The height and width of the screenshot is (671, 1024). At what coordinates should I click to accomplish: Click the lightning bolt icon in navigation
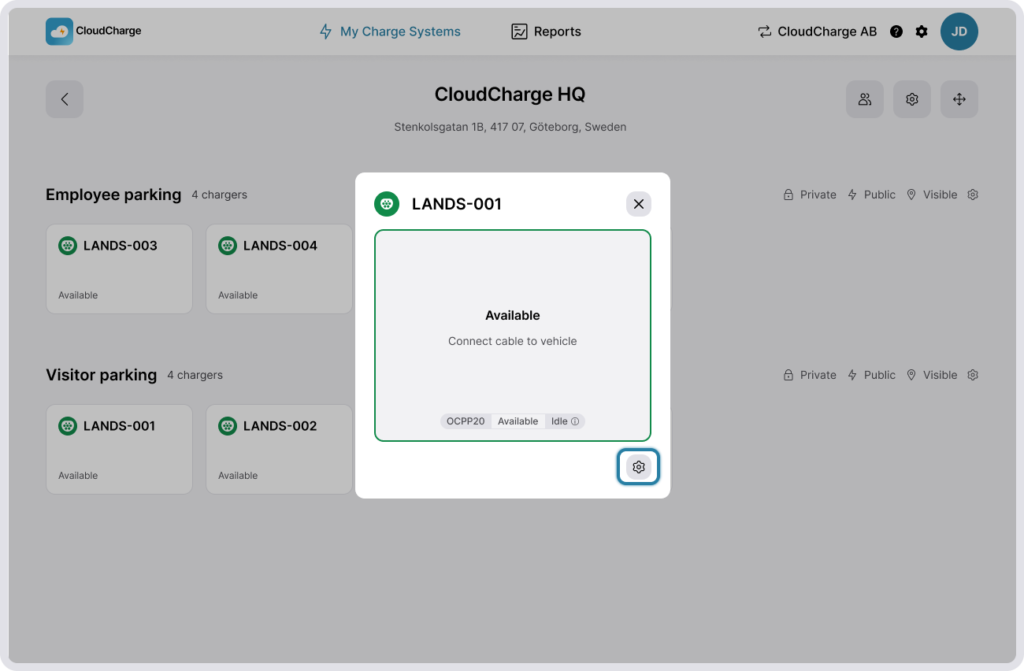pos(325,31)
